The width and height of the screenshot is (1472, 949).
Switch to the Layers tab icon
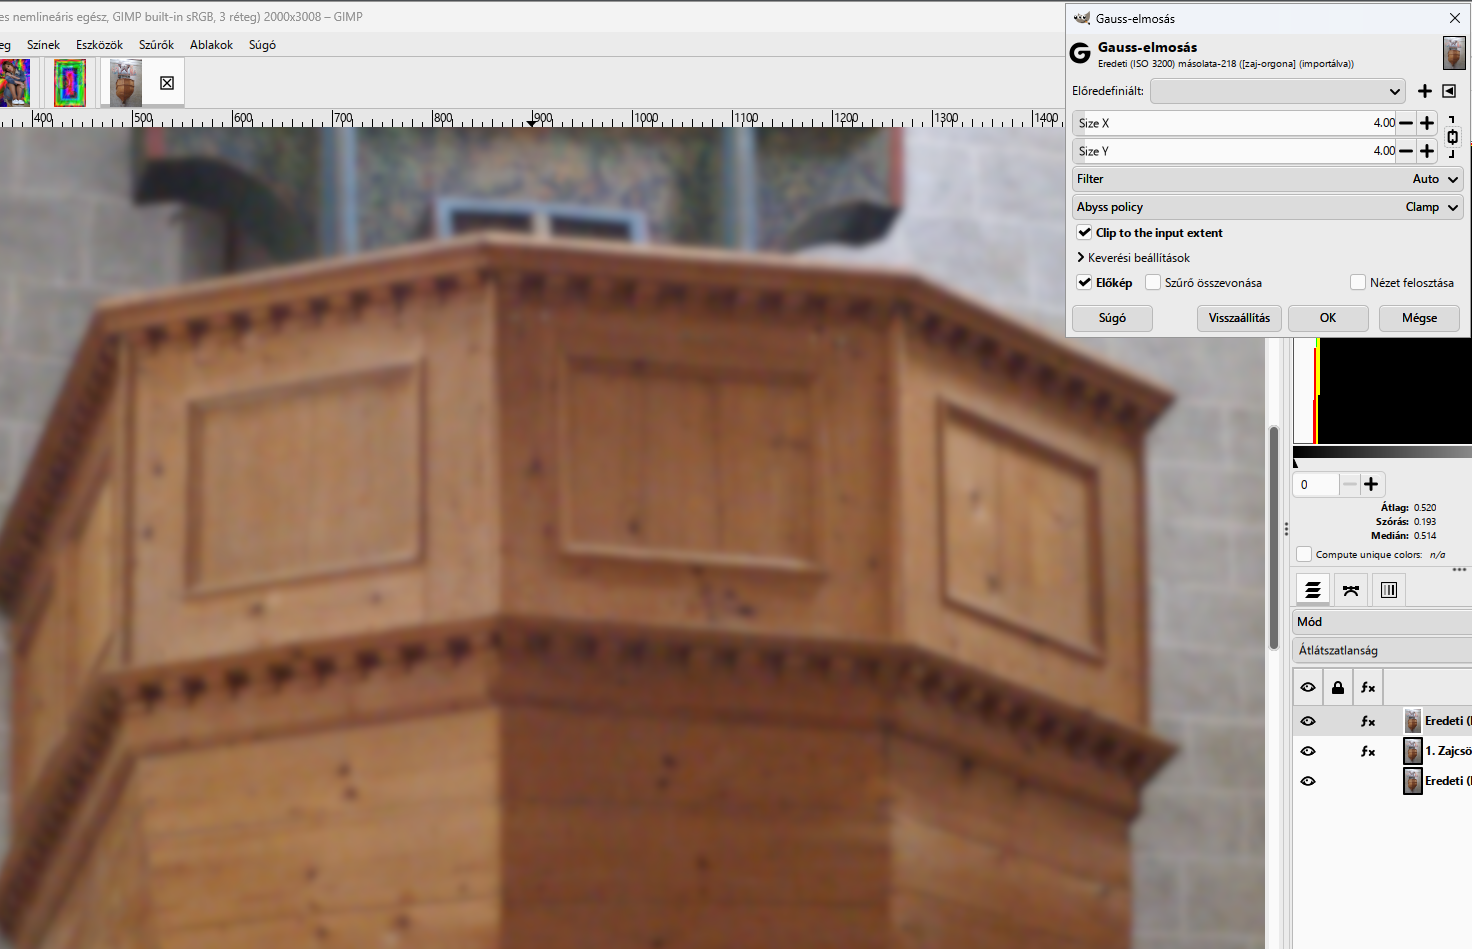(x=1313, y=590)
